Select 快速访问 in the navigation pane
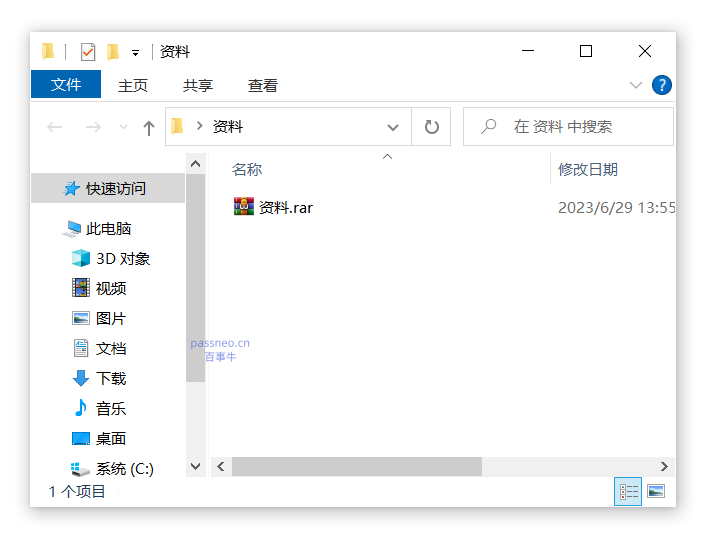706x546 pixels. point(108,189)
